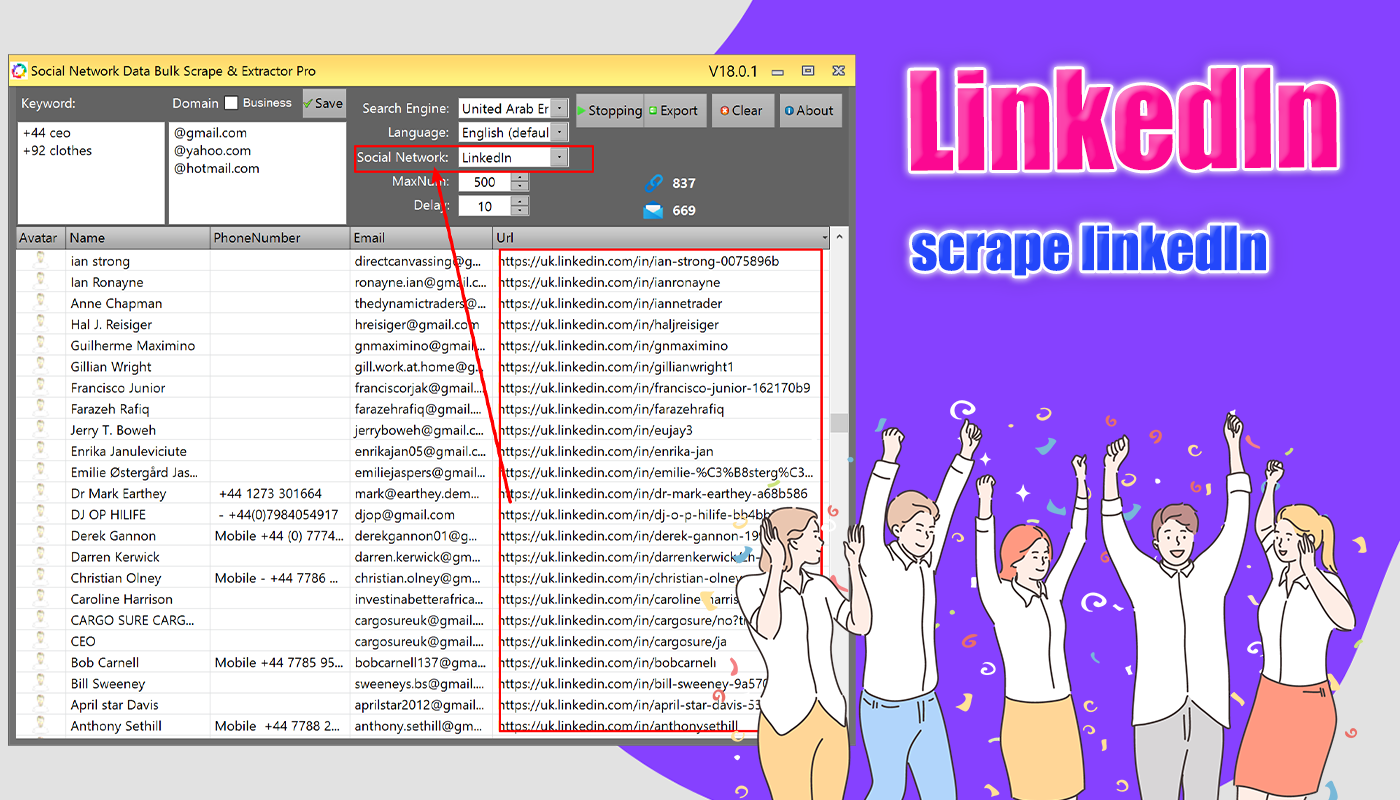Screen dimensions: 1400x800
Task: Open the Social Network dropdown showing LinkedIn
Action: coord(559,157)
